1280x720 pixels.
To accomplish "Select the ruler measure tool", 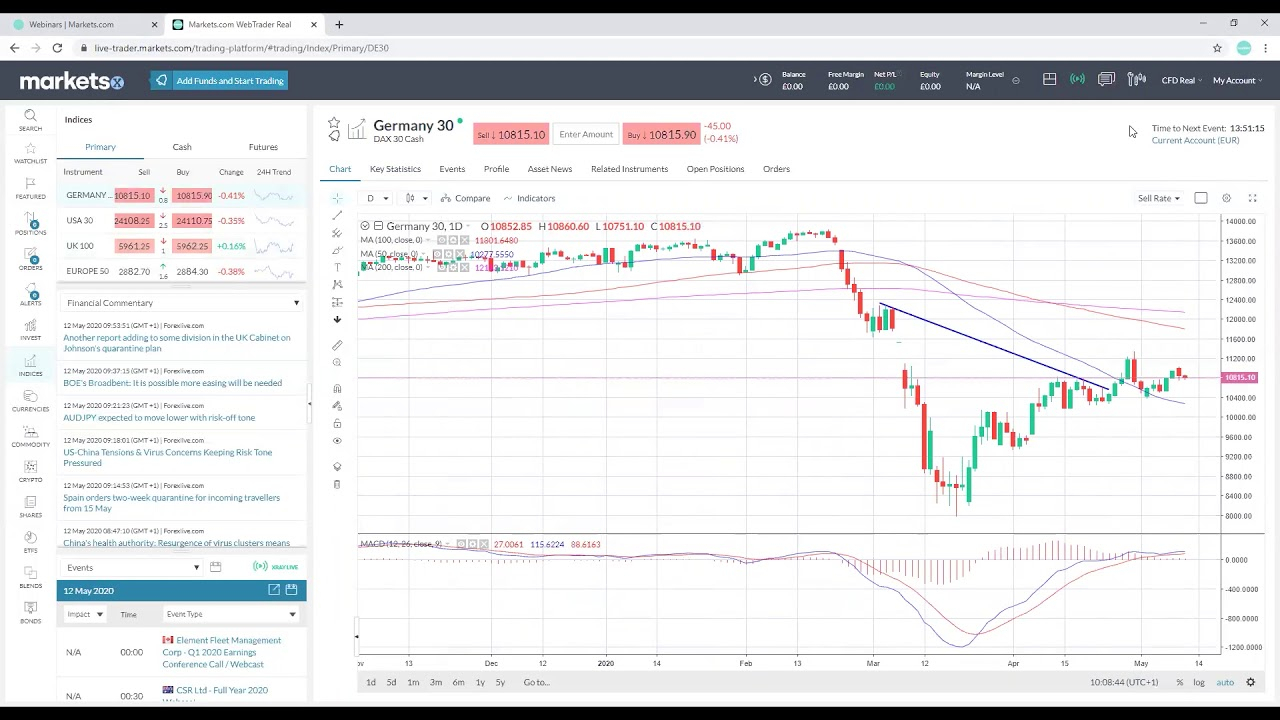I will [337, 345].
